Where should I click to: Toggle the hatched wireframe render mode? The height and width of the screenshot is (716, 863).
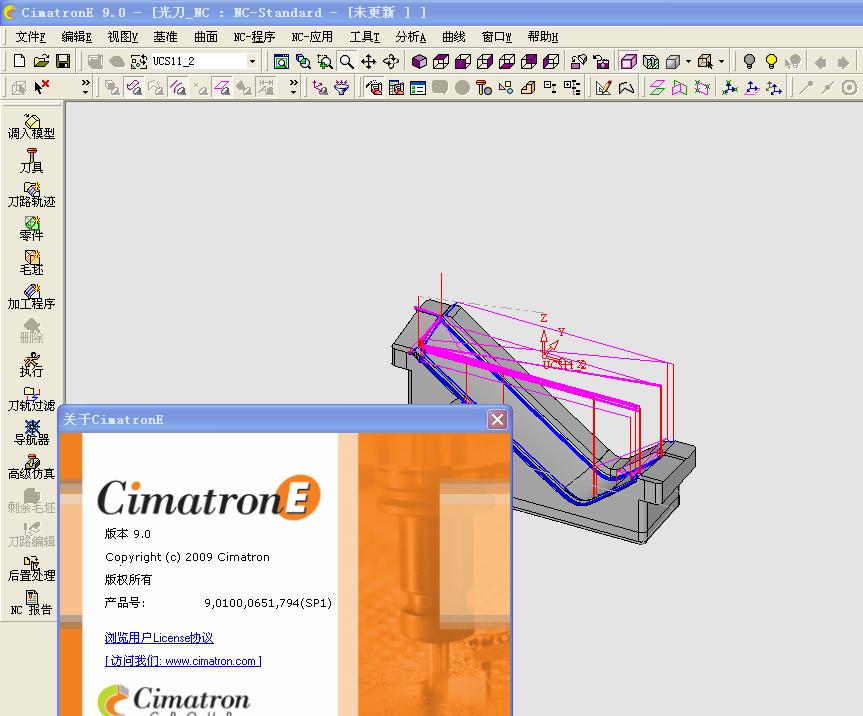651,61
